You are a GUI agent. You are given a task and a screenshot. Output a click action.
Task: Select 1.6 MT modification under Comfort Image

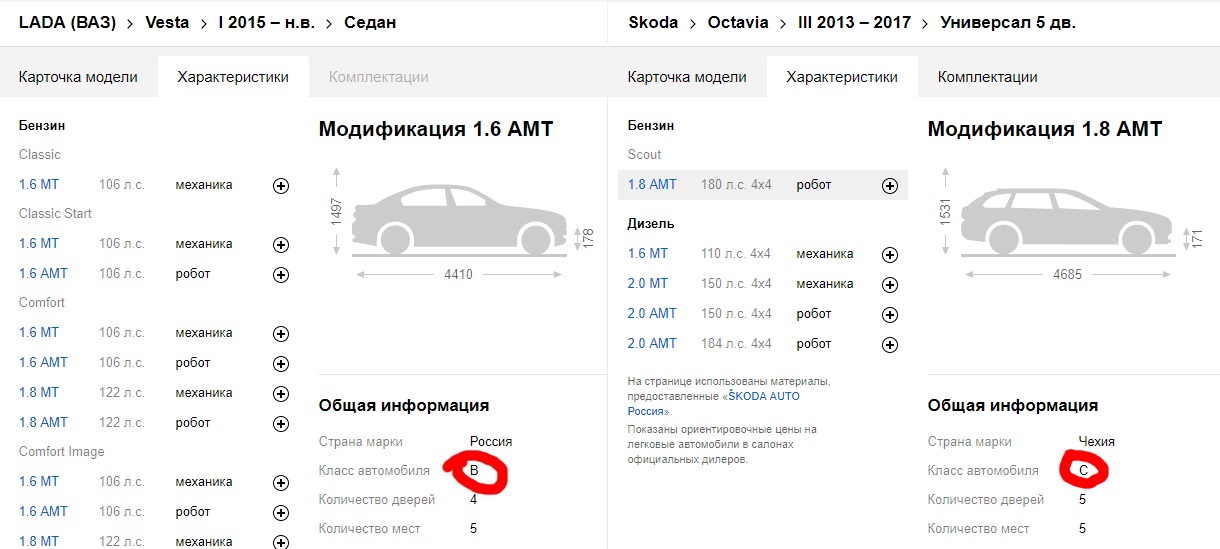tap(39, 481)
